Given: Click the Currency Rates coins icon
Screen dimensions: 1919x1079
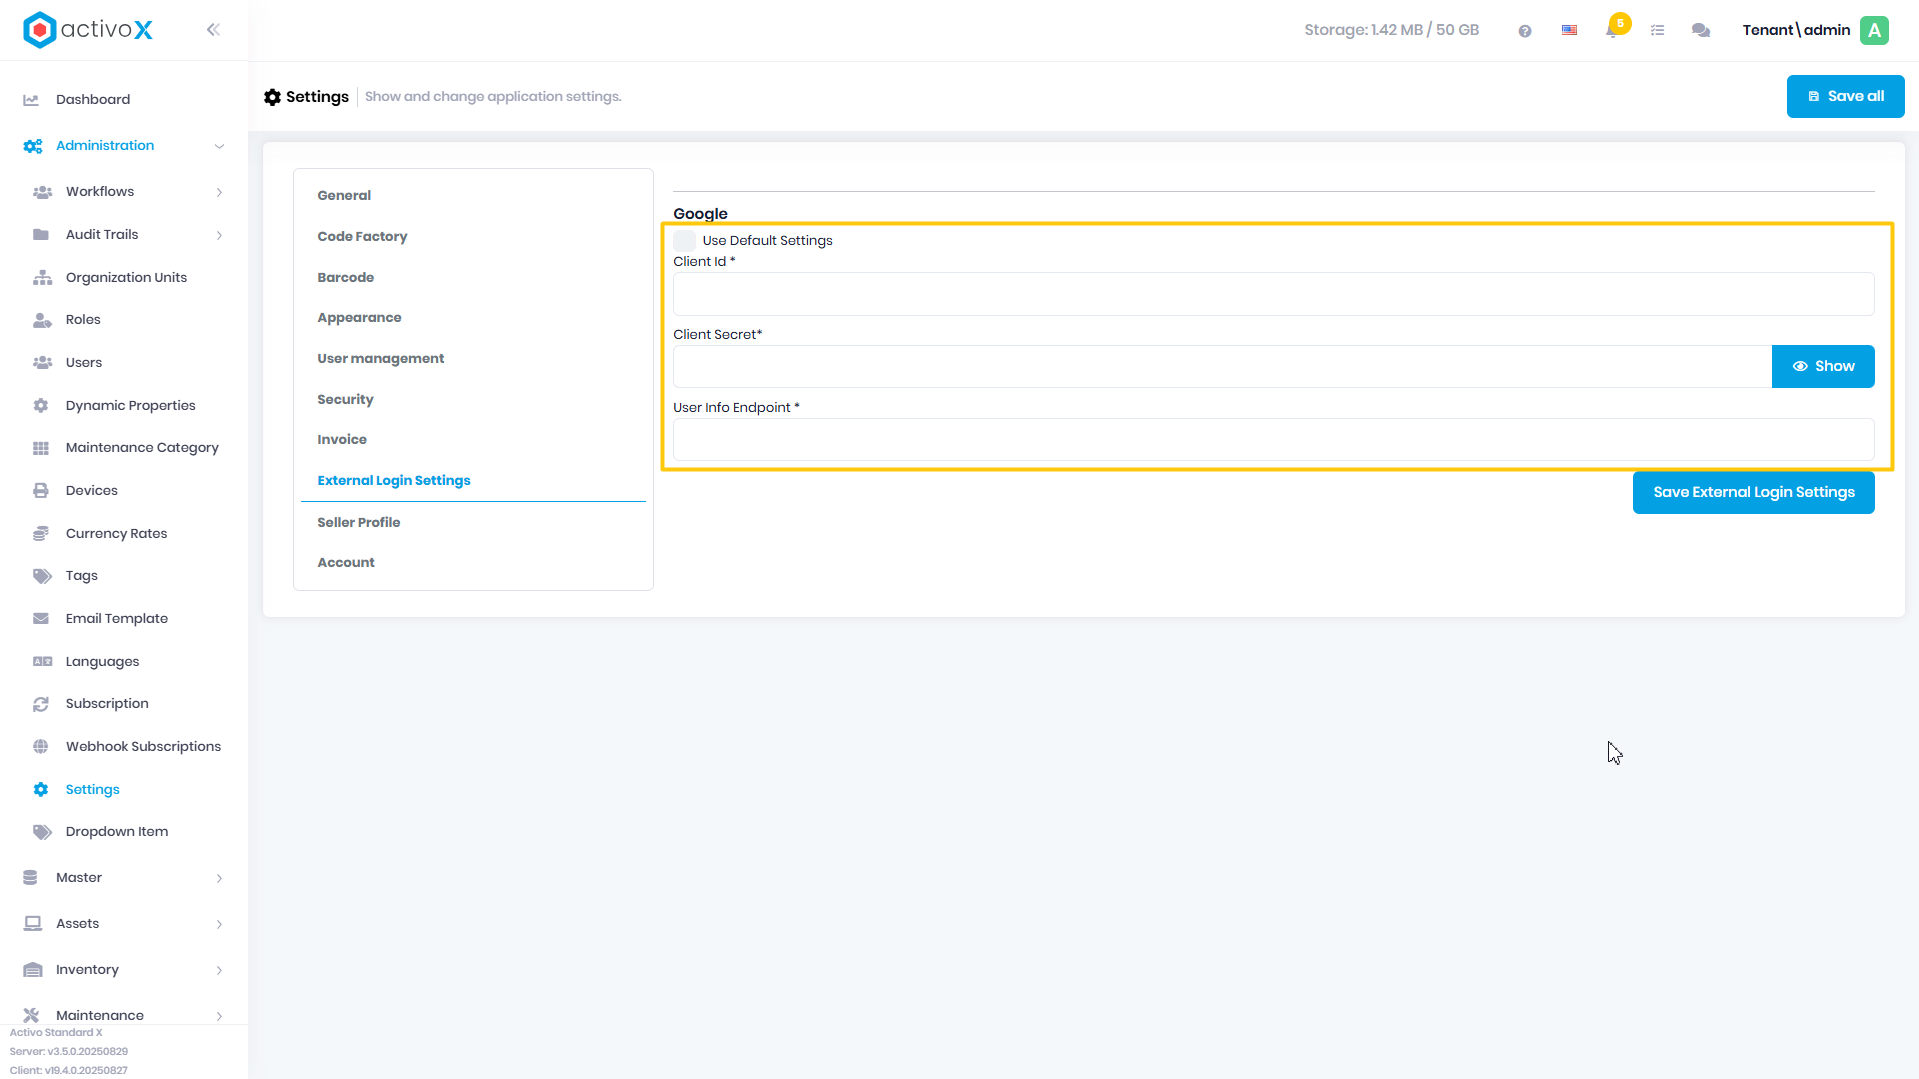Looking at the screenshot, I should coord(41,534).
